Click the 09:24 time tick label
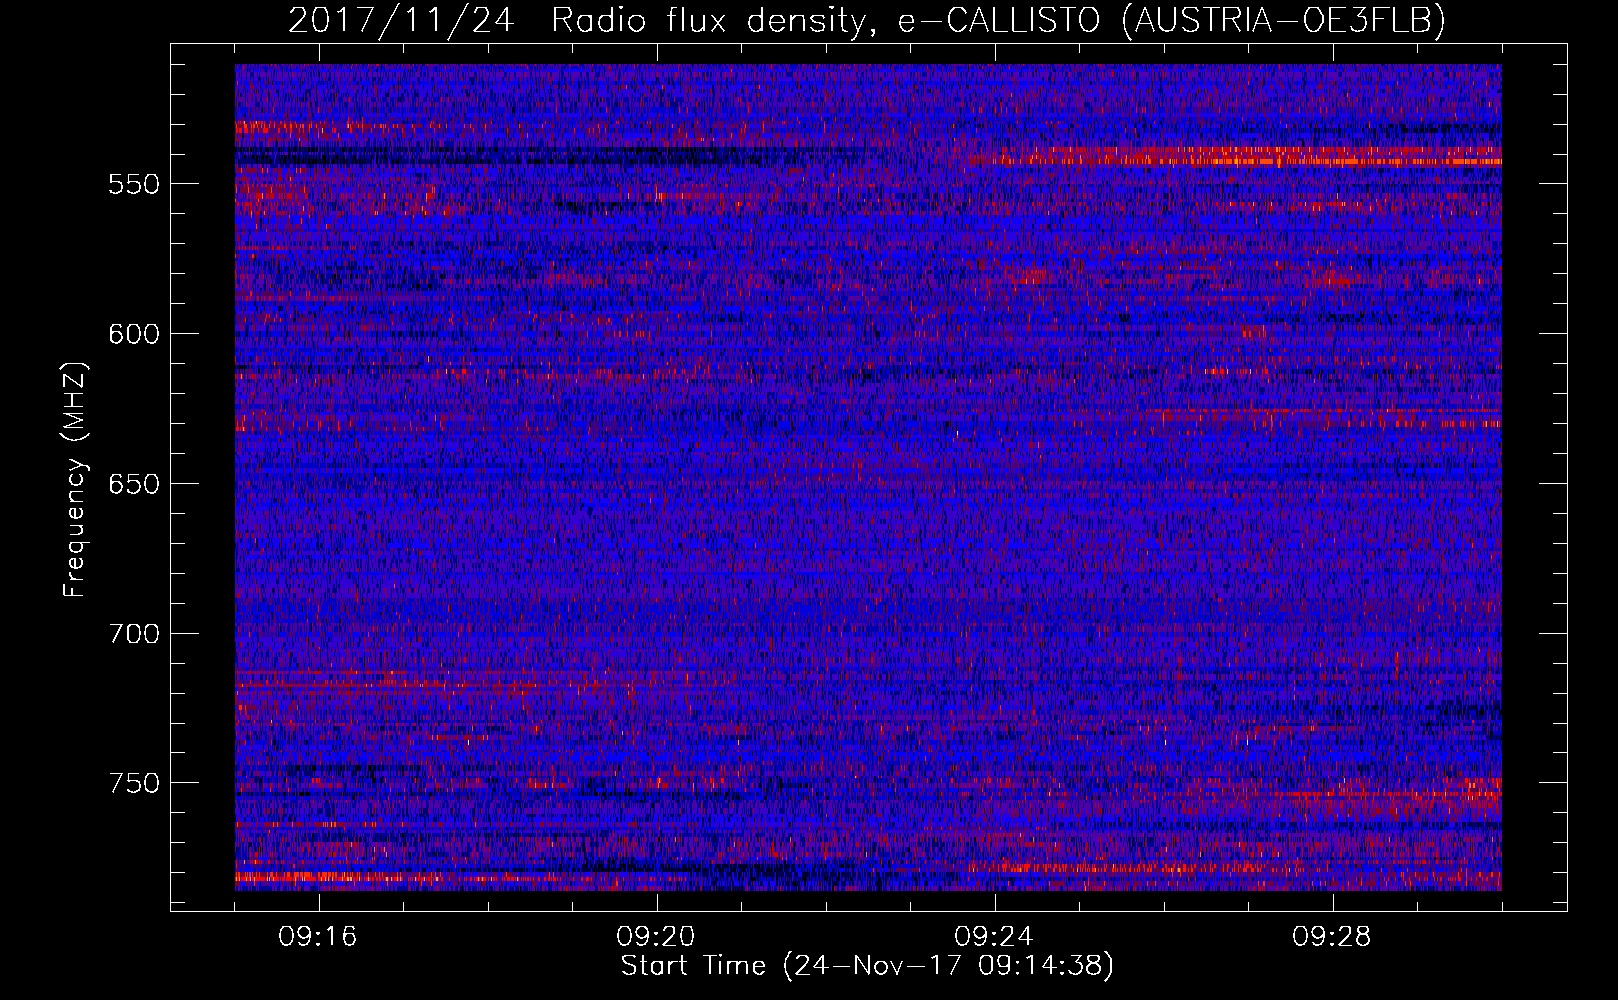The image size is (1618, 1000). [x=994, y=937]
